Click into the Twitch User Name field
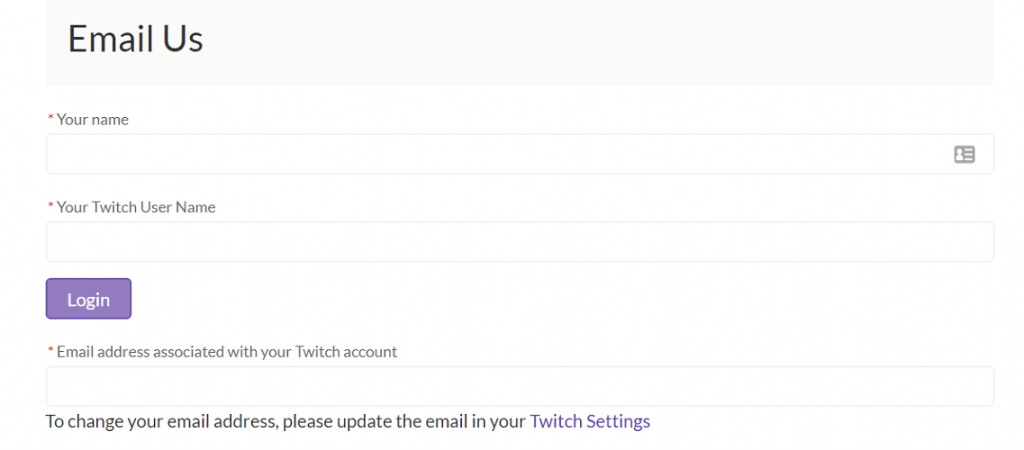Image resolution: width=1024 pixels, height=450 pixels. (520, 242)
